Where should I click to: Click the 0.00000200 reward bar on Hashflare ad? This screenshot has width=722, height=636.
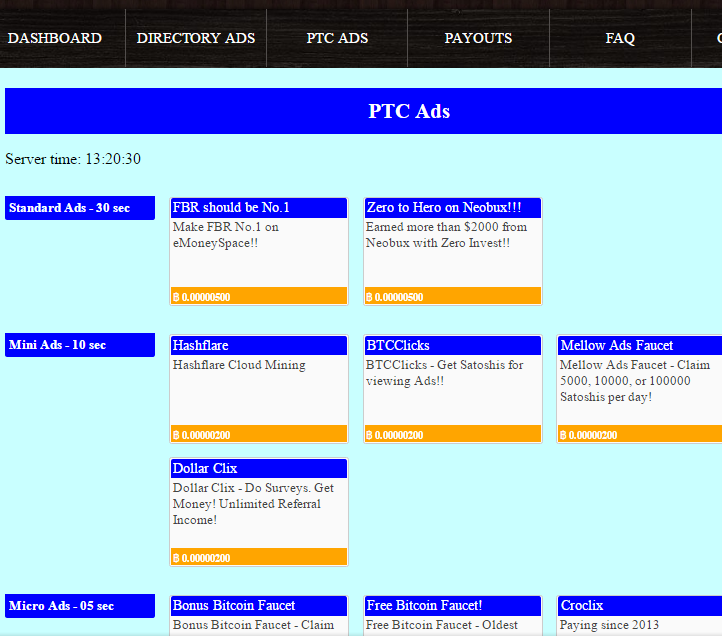(x=259, y=434)
